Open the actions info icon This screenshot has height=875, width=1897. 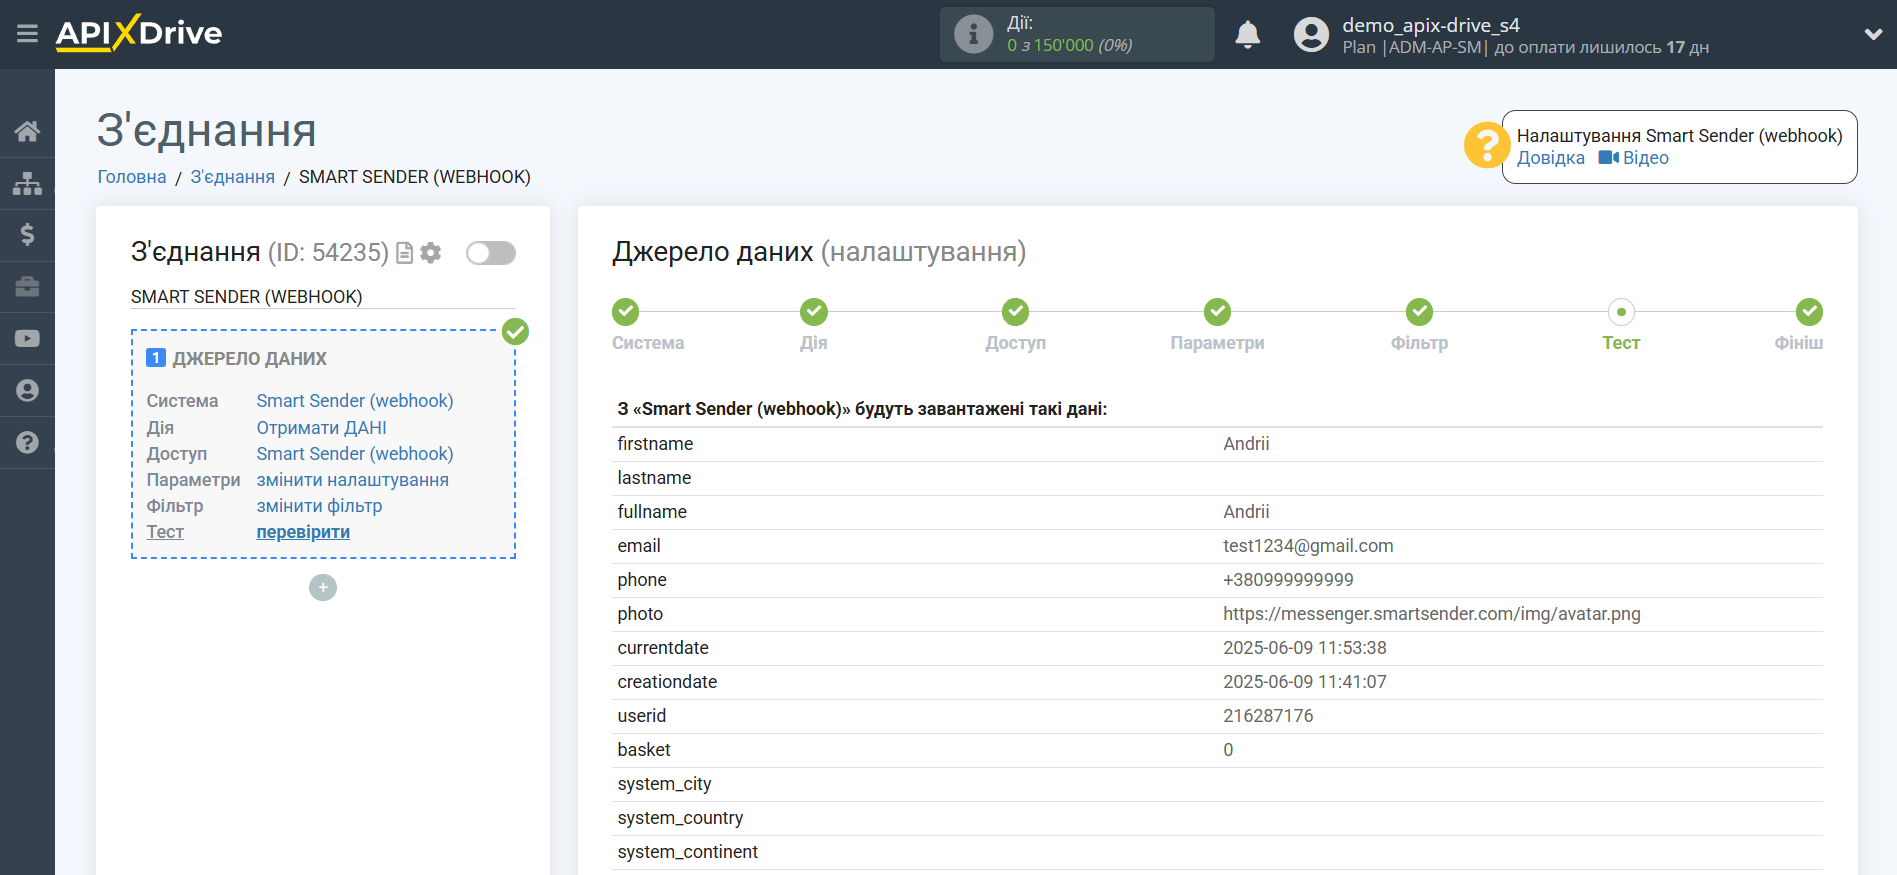click(x=973, y=34)
